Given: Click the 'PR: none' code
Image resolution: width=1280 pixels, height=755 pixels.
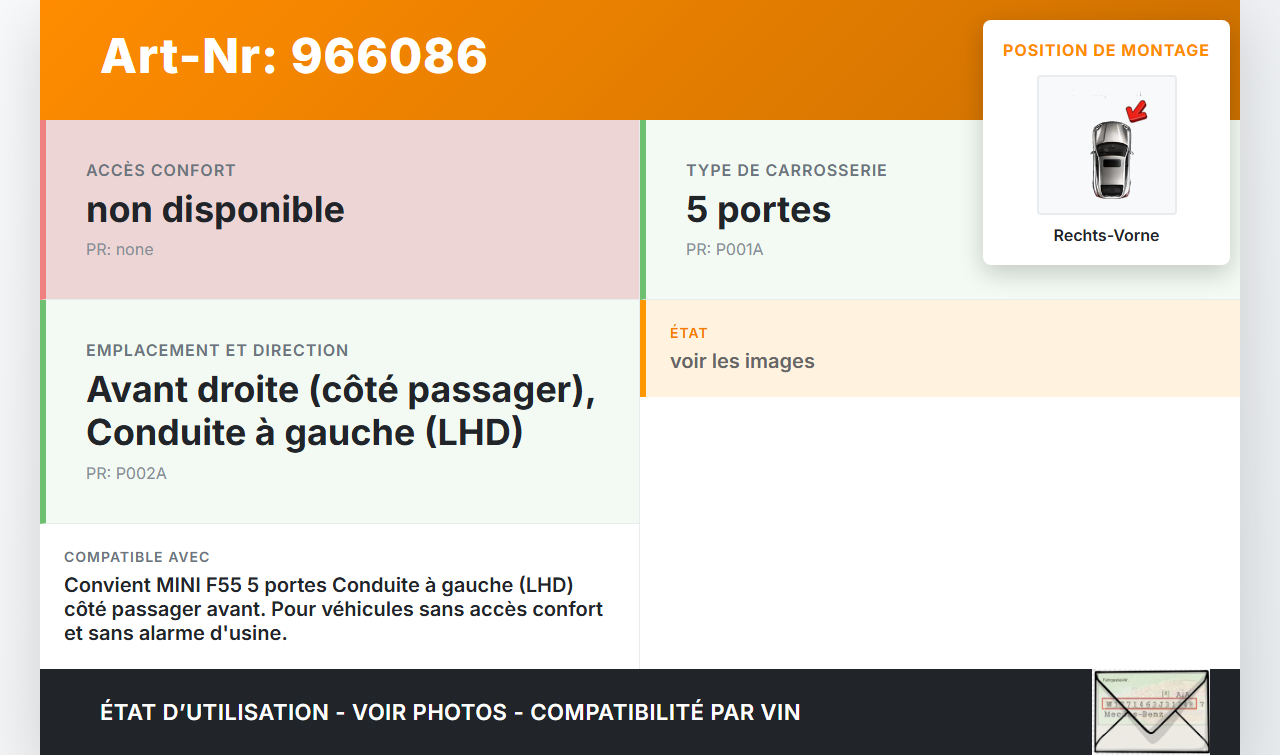Looking at the screenshot, I should pos(120,249).
